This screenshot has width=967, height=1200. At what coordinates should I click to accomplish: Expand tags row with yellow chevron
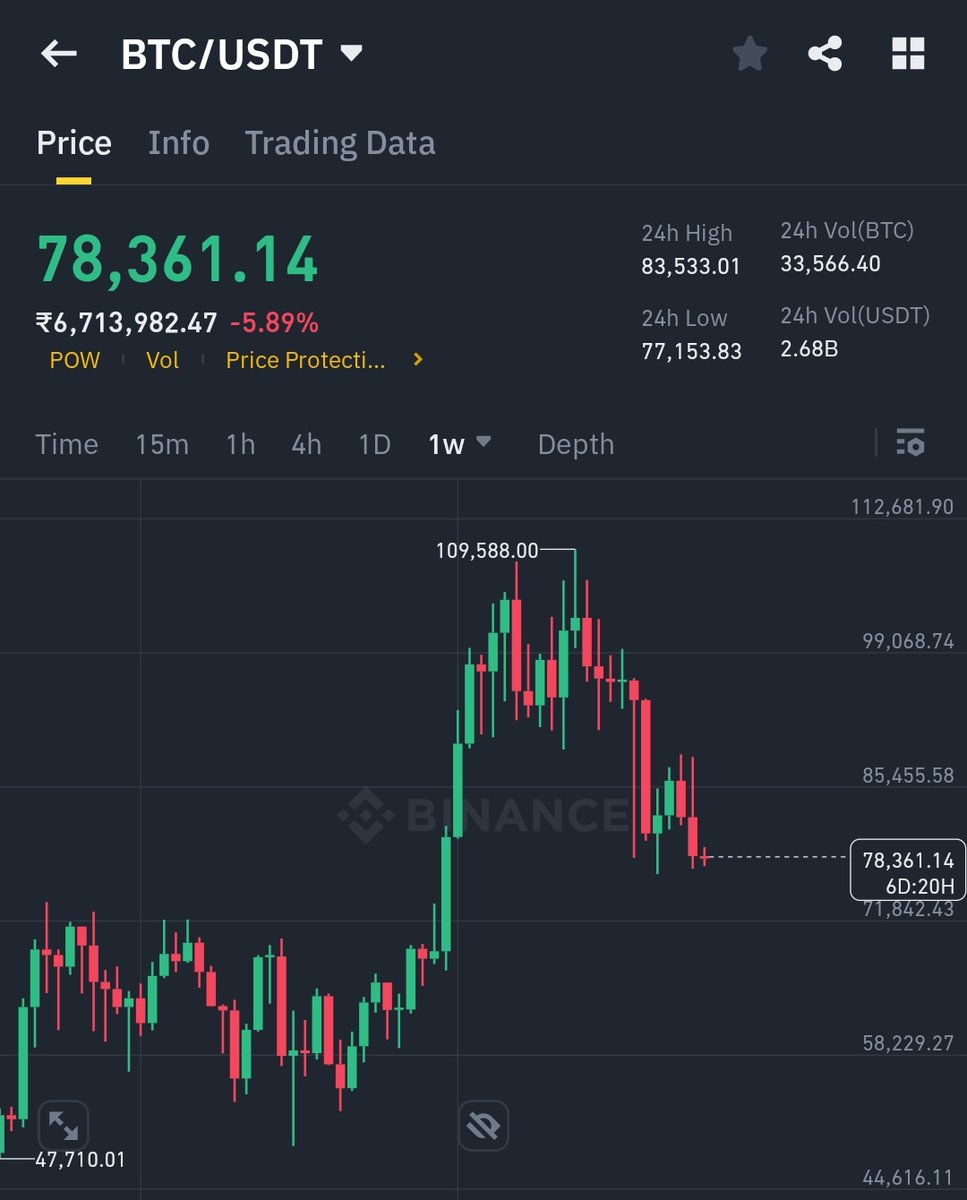tap(418, 359)
